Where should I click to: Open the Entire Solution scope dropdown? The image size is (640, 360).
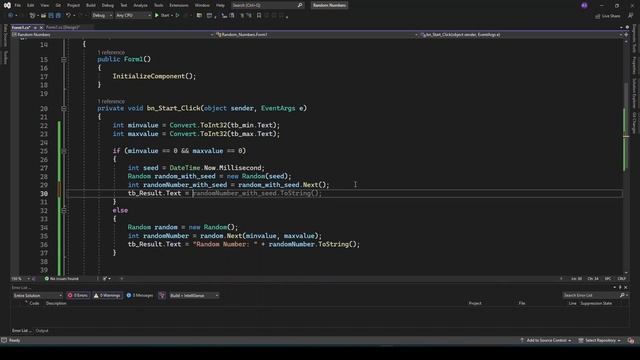click(38, 296)
